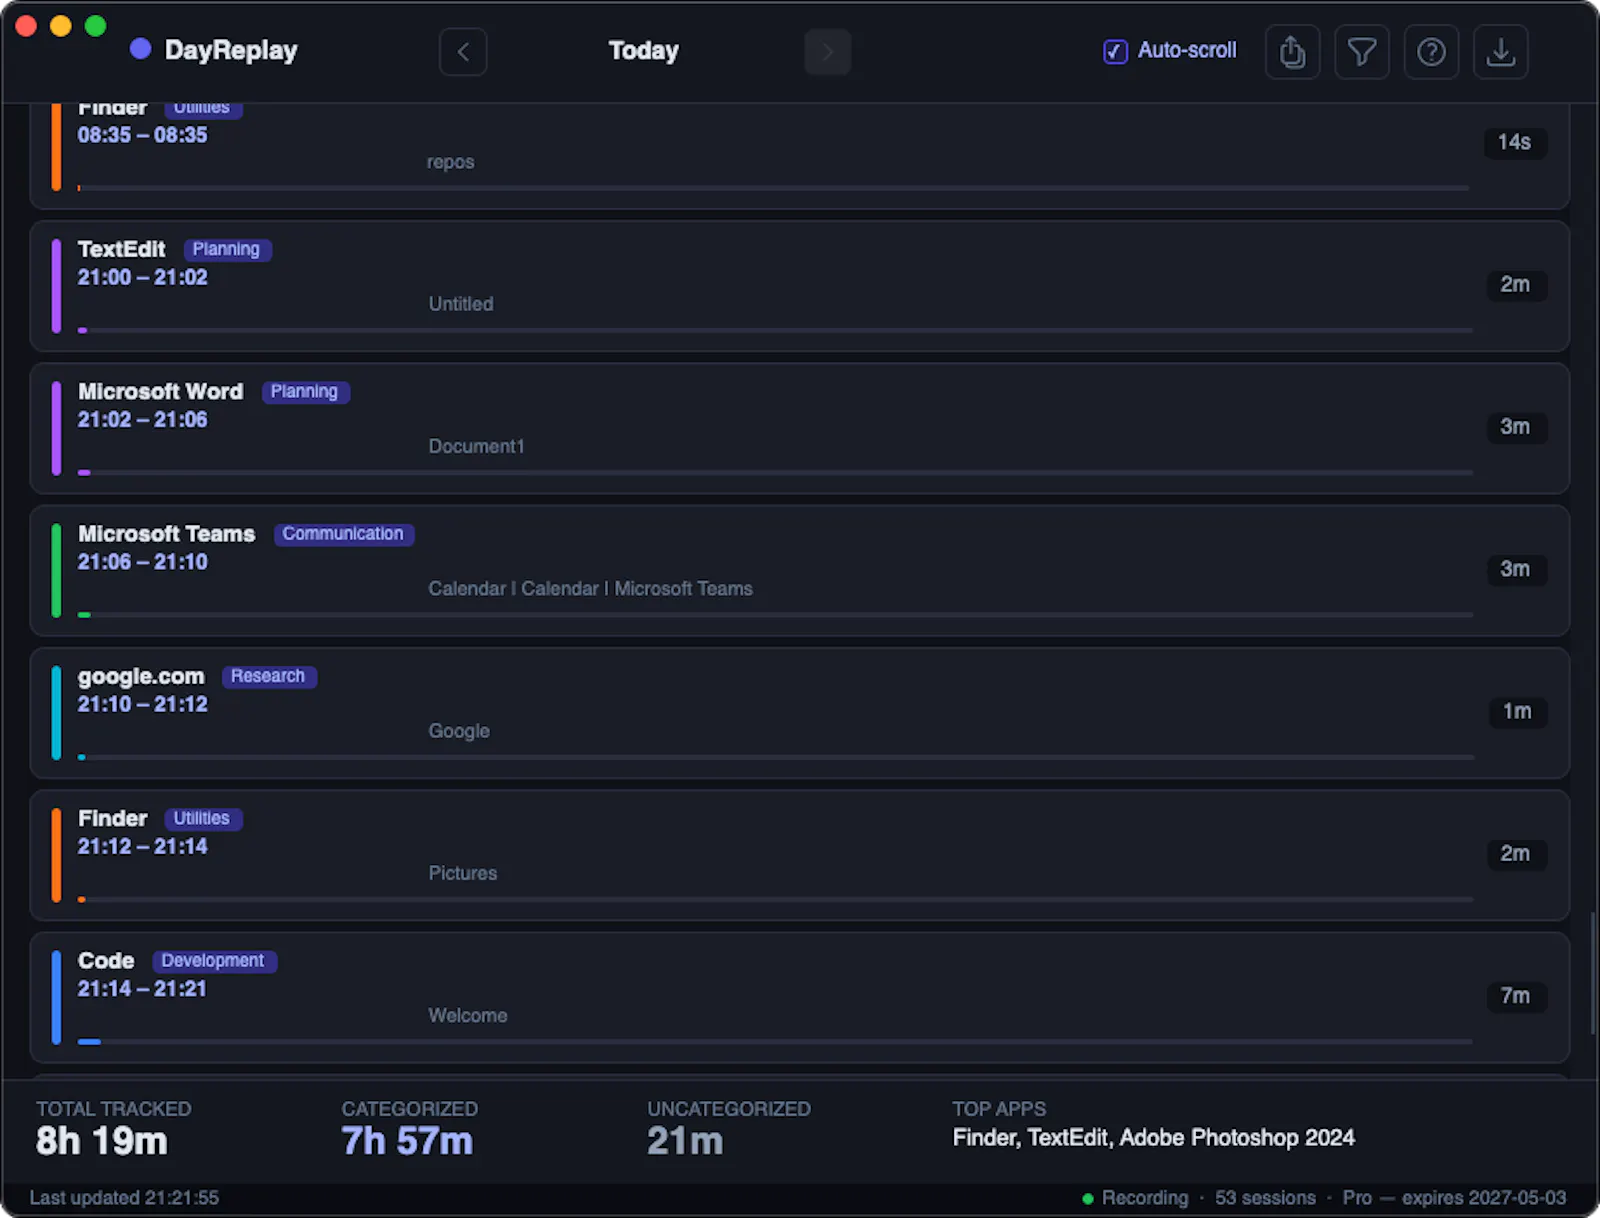Click the Categorized 7h 57m value
The height and width of the screenshot is (1218, 1600).
click(407, 1141)
